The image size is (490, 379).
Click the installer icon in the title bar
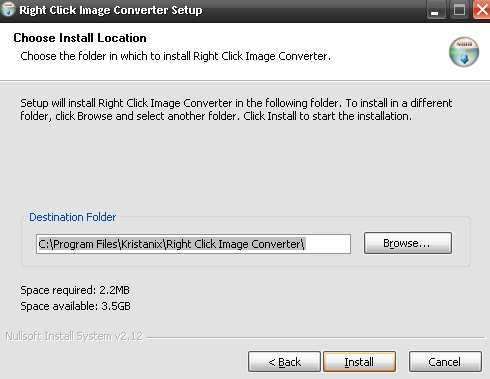(7, 9)
